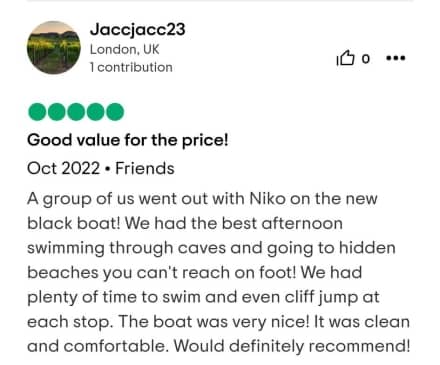Click the sentence The boat was very nice!
Image resolution: width=440 pixels, height=365 pixels.
coord(214,322)
